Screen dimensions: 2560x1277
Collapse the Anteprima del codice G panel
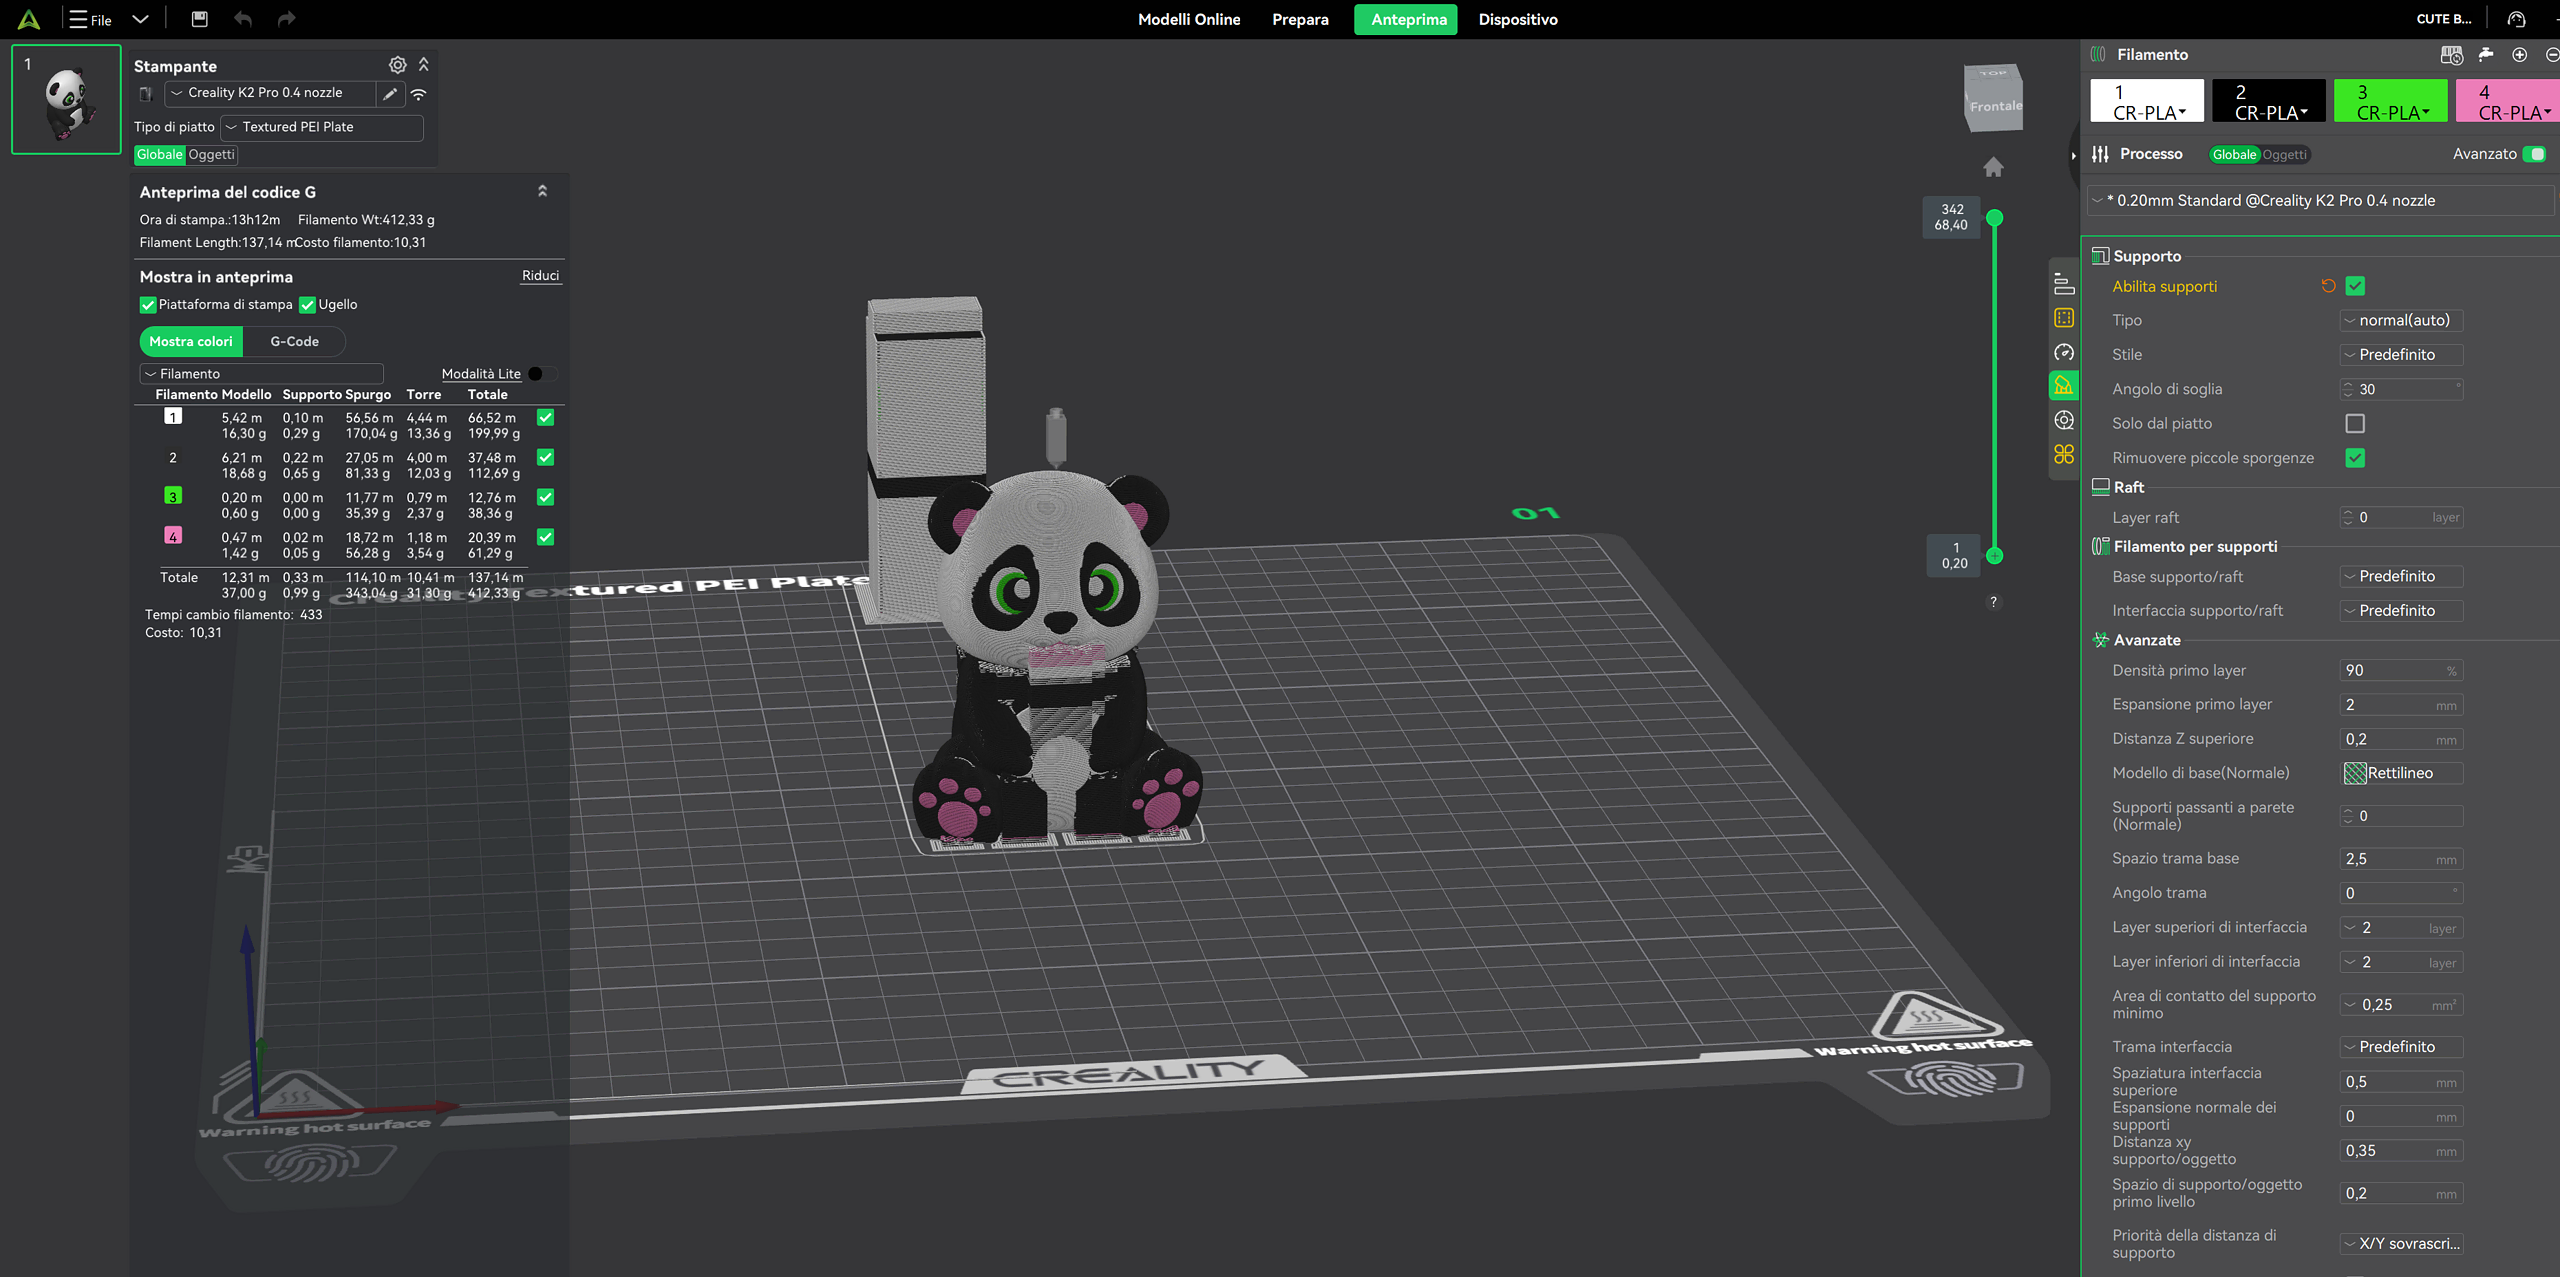click(x=542, y=191)
